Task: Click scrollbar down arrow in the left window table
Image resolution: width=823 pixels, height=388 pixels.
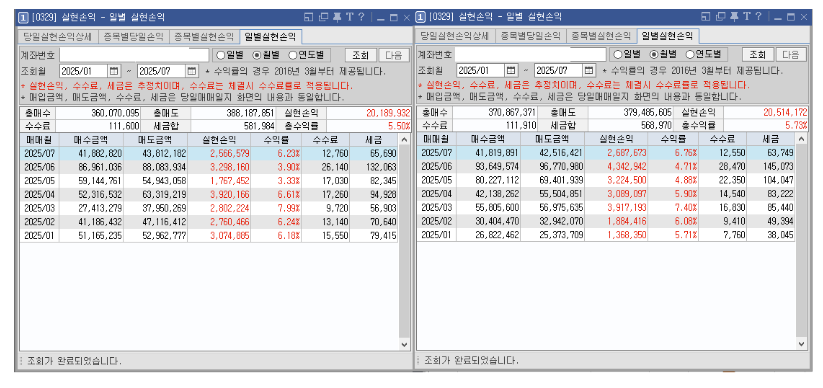Action: [404, 344]
